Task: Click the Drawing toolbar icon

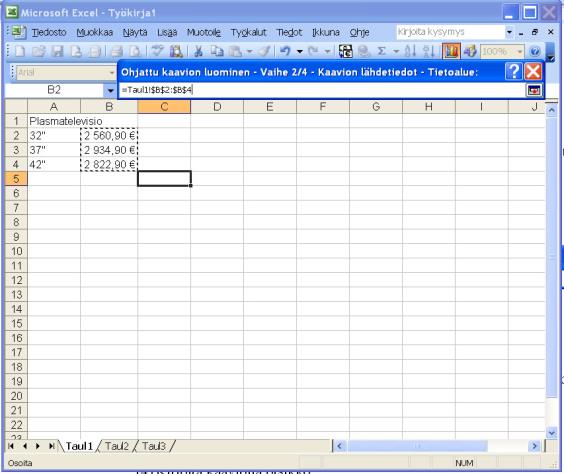Action: tap(469, 51)
